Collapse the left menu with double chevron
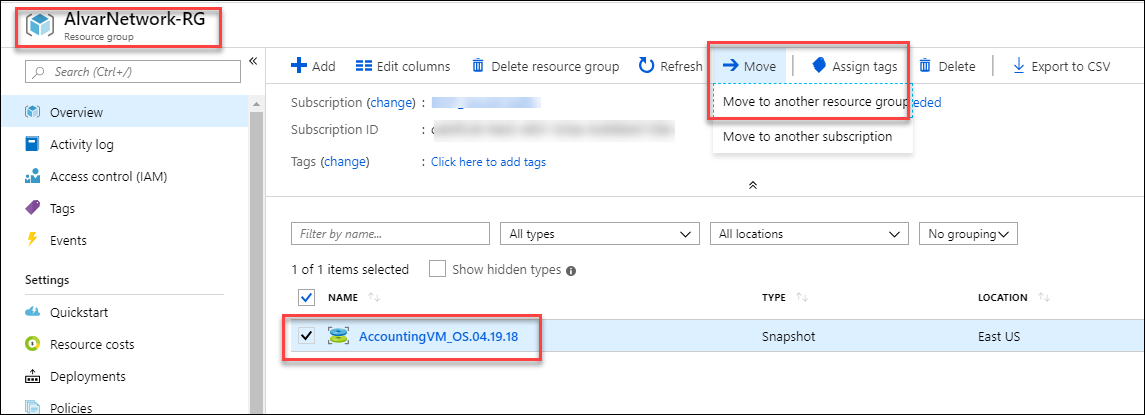Viewport: 1145px width, 415px height. (253, 61)
